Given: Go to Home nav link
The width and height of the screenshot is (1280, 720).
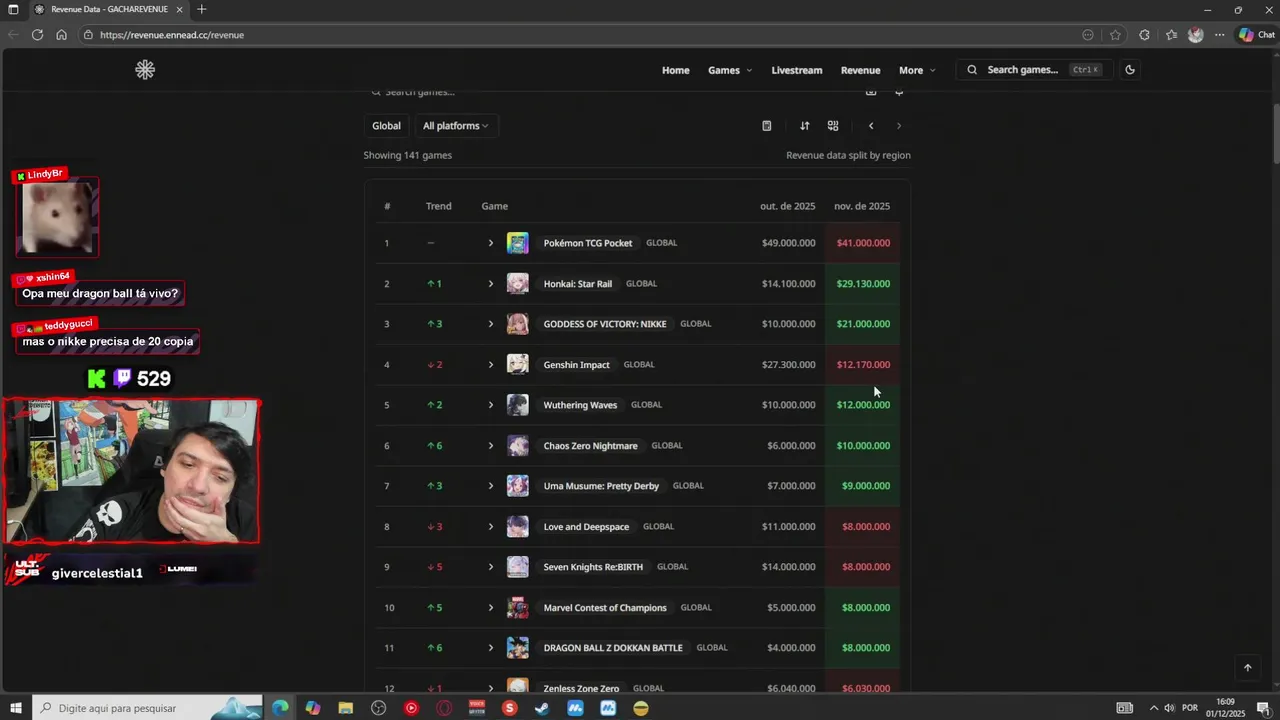Looking at the screenshot, I should 676,70.
